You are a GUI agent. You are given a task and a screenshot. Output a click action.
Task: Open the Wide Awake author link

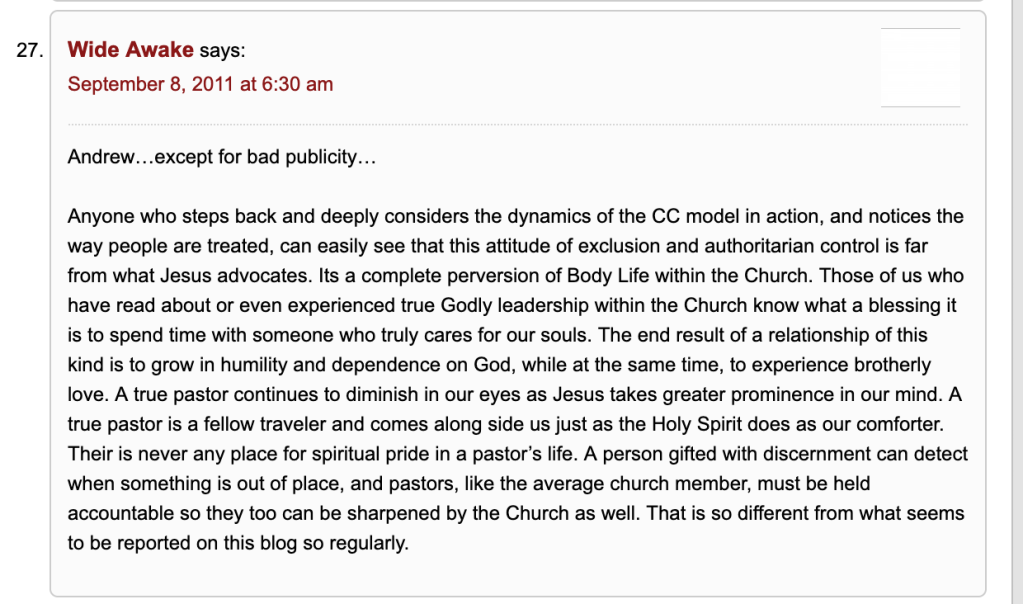coord(130,50)
